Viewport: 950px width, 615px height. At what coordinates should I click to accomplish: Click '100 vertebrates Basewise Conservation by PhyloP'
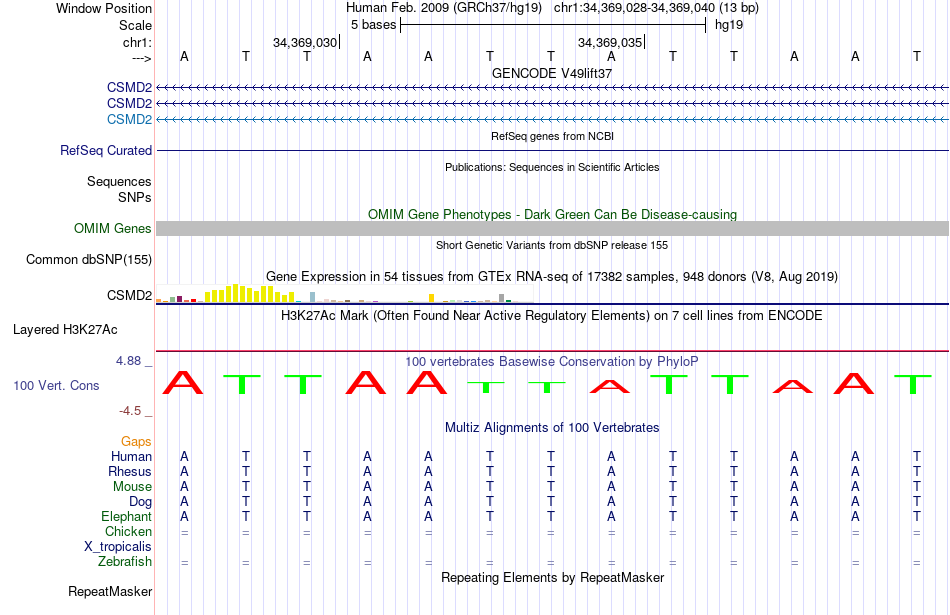552,362
